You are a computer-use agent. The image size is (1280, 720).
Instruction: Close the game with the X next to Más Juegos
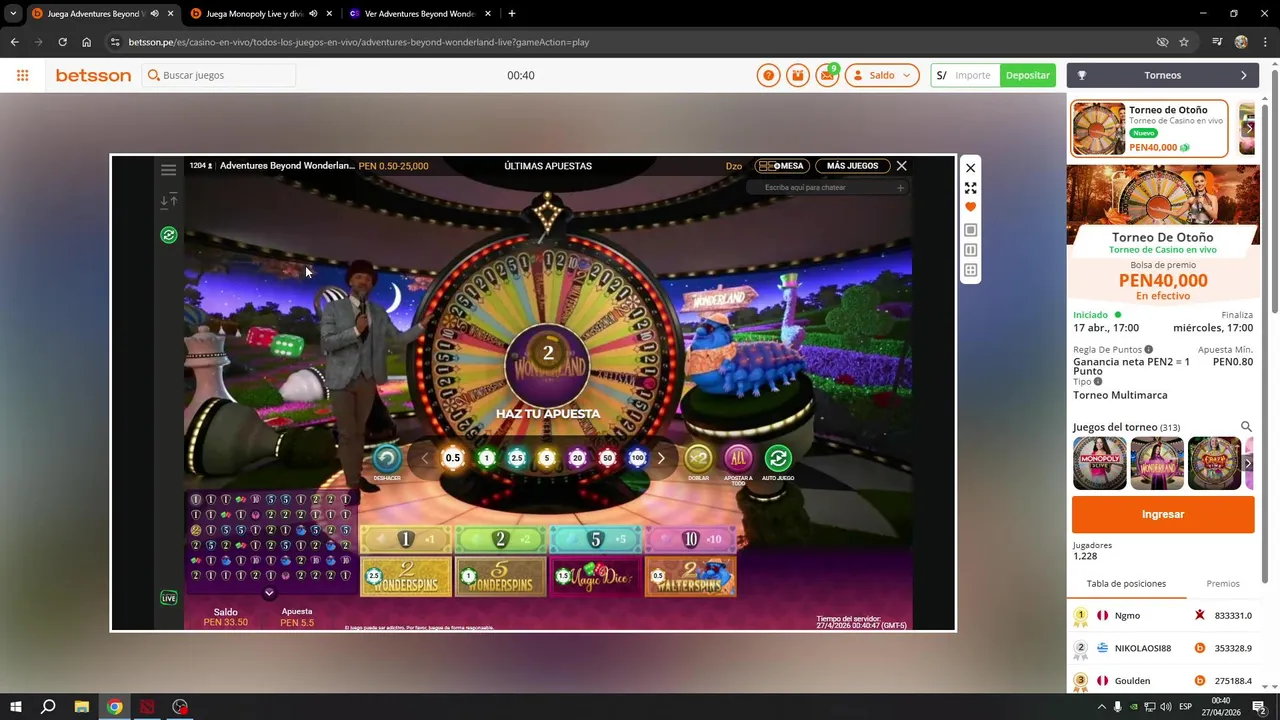click(x=901, y=166)
